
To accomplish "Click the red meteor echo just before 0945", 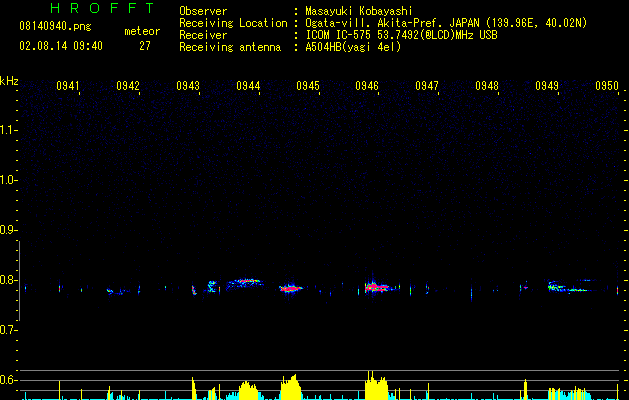I will tap(291, 288).
